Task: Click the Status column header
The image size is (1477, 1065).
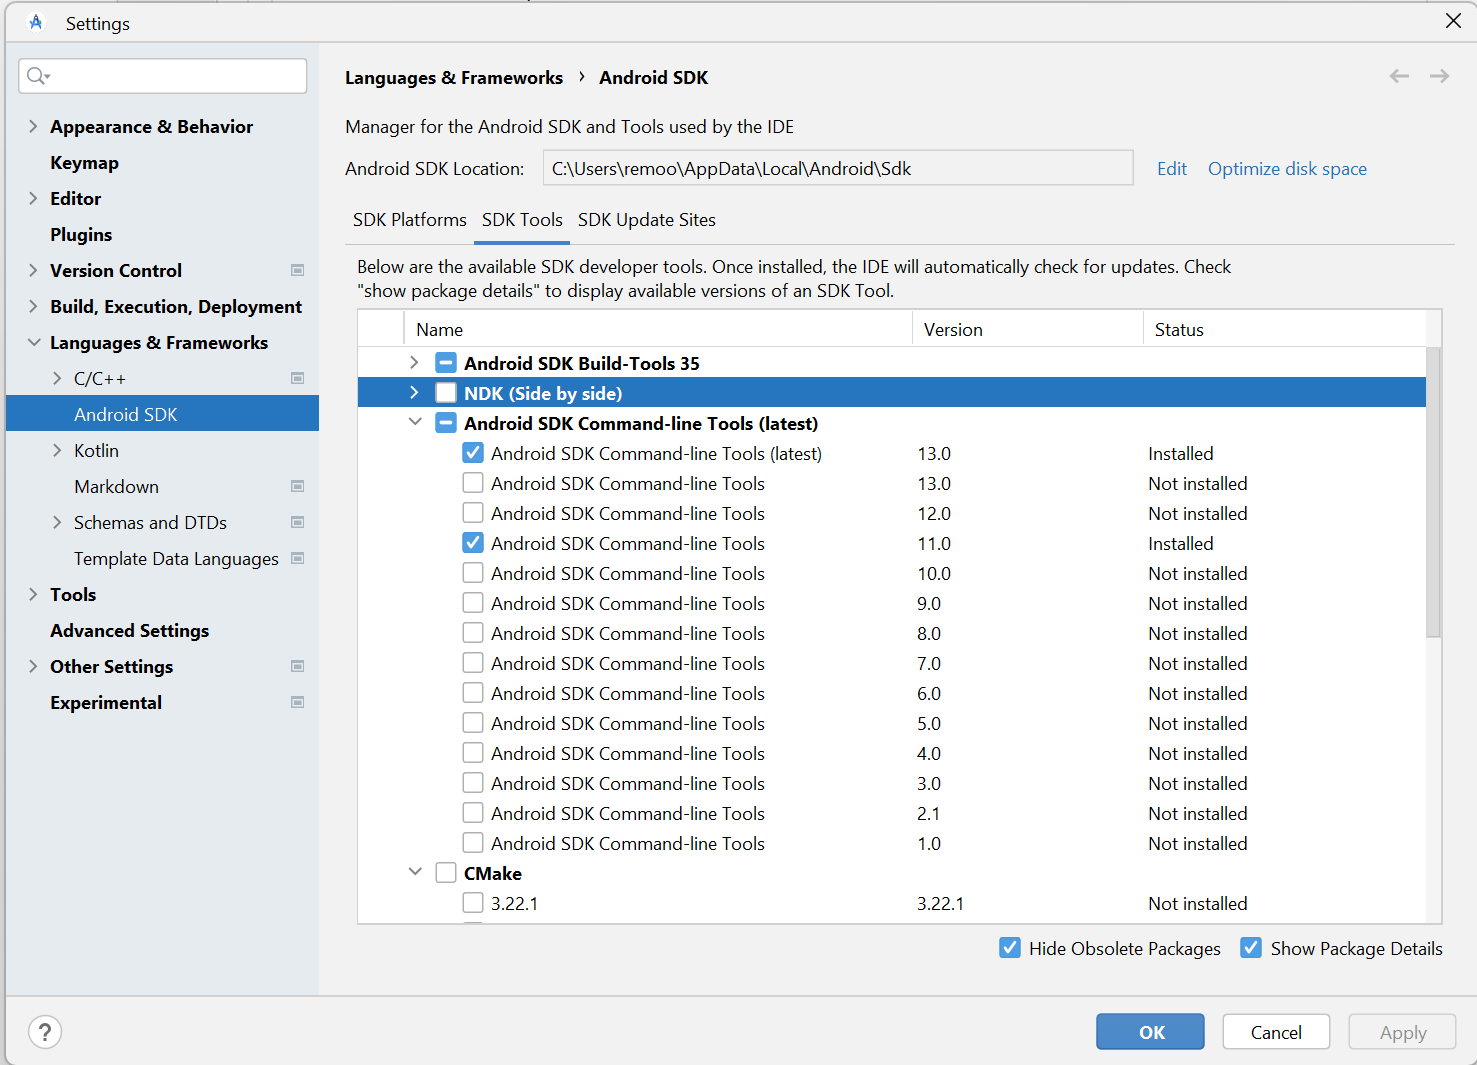Action: tap(1284, 329)
